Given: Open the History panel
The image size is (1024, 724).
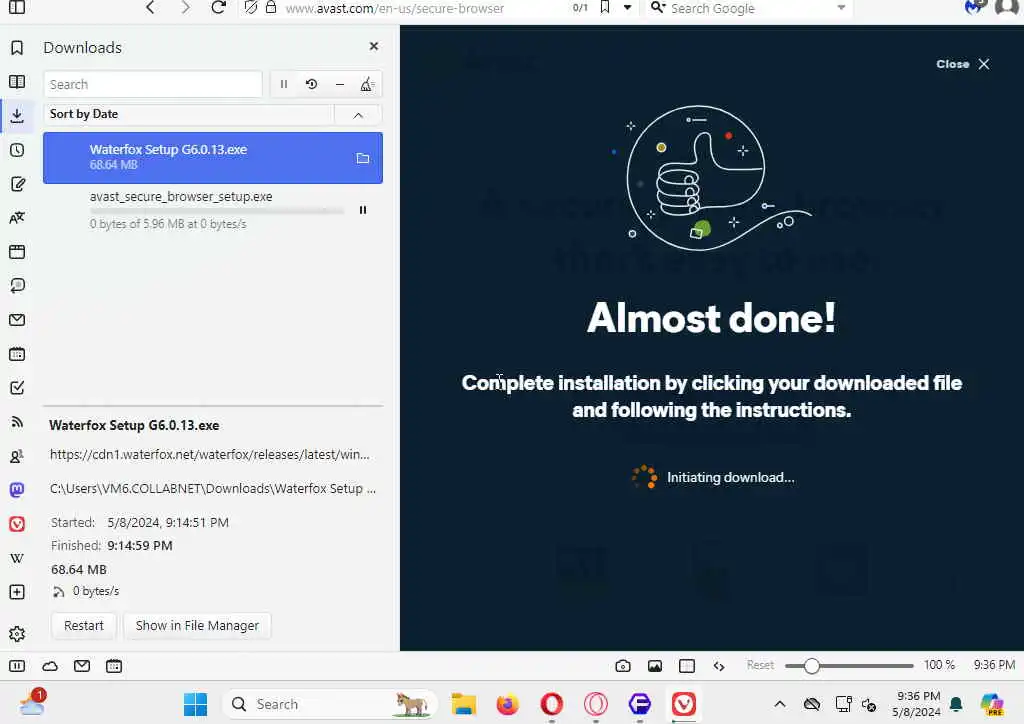Looking at the screenshot, I should [x=17, y=150].
